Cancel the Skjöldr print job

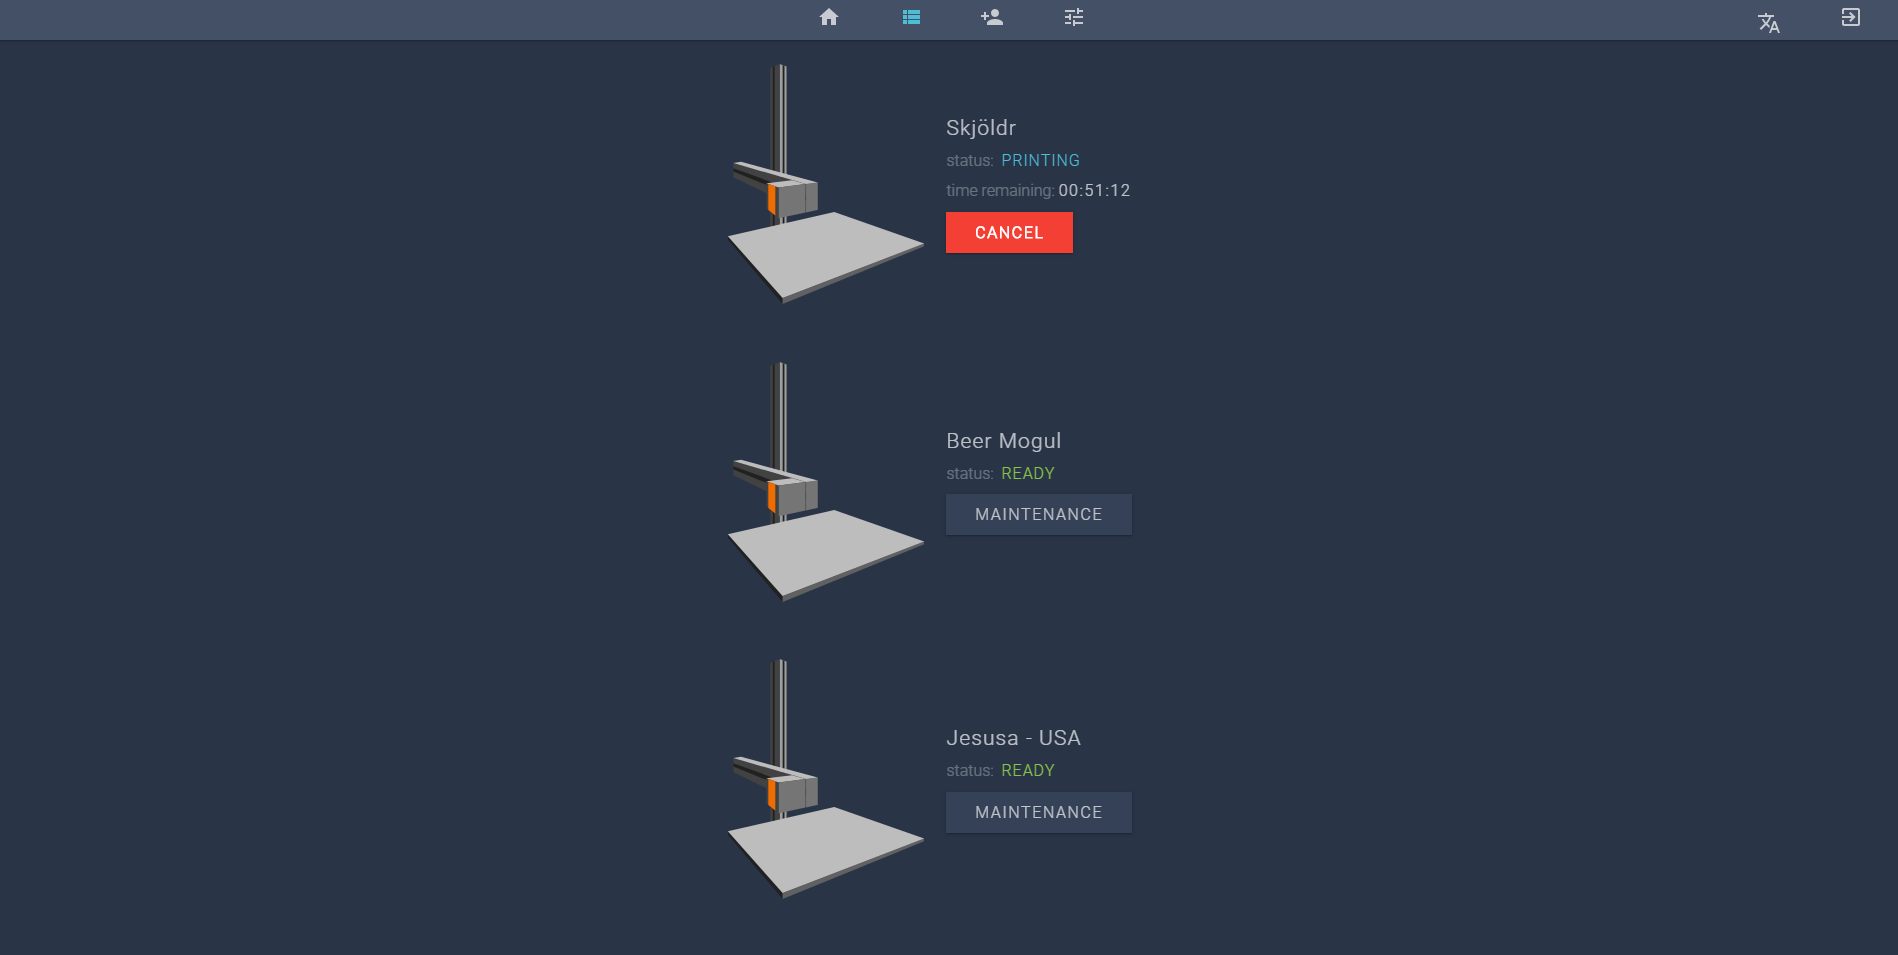(1009, 233)
